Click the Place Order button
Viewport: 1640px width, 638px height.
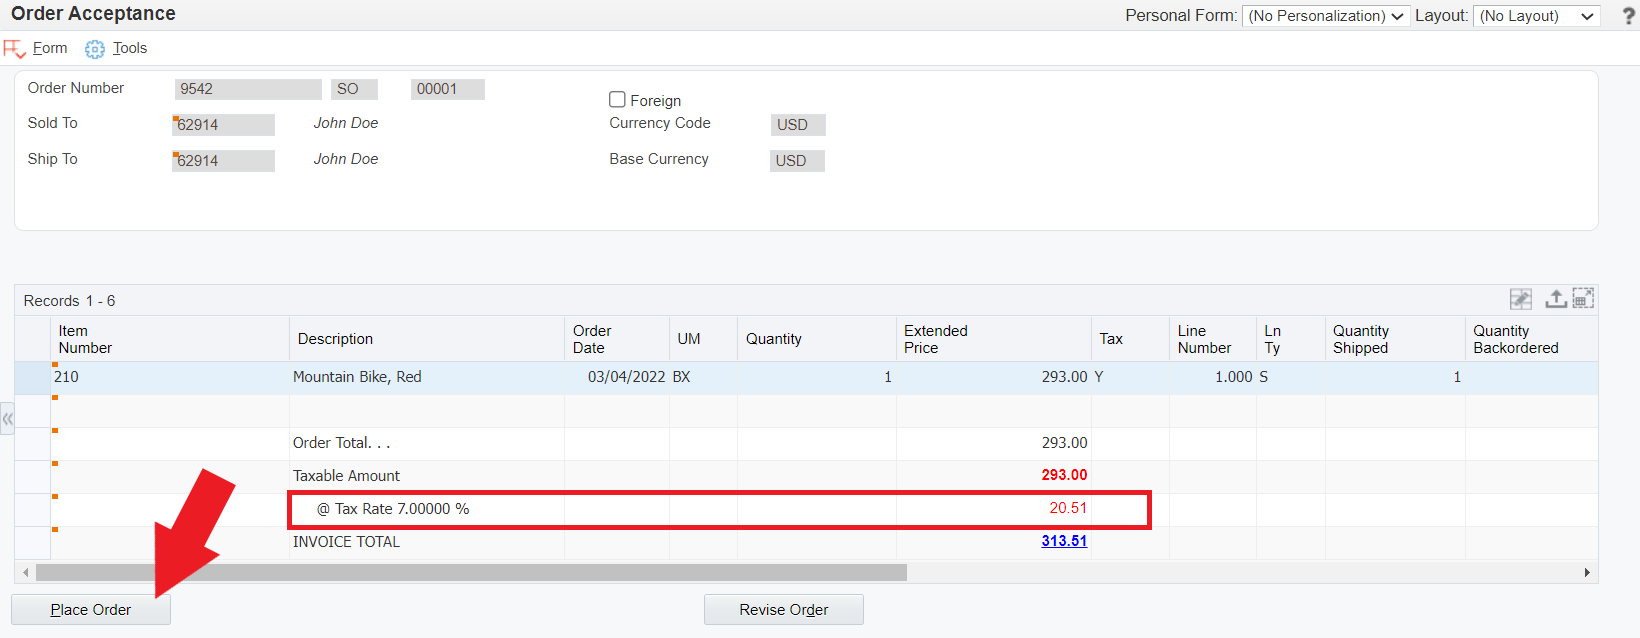pos(91,610)
